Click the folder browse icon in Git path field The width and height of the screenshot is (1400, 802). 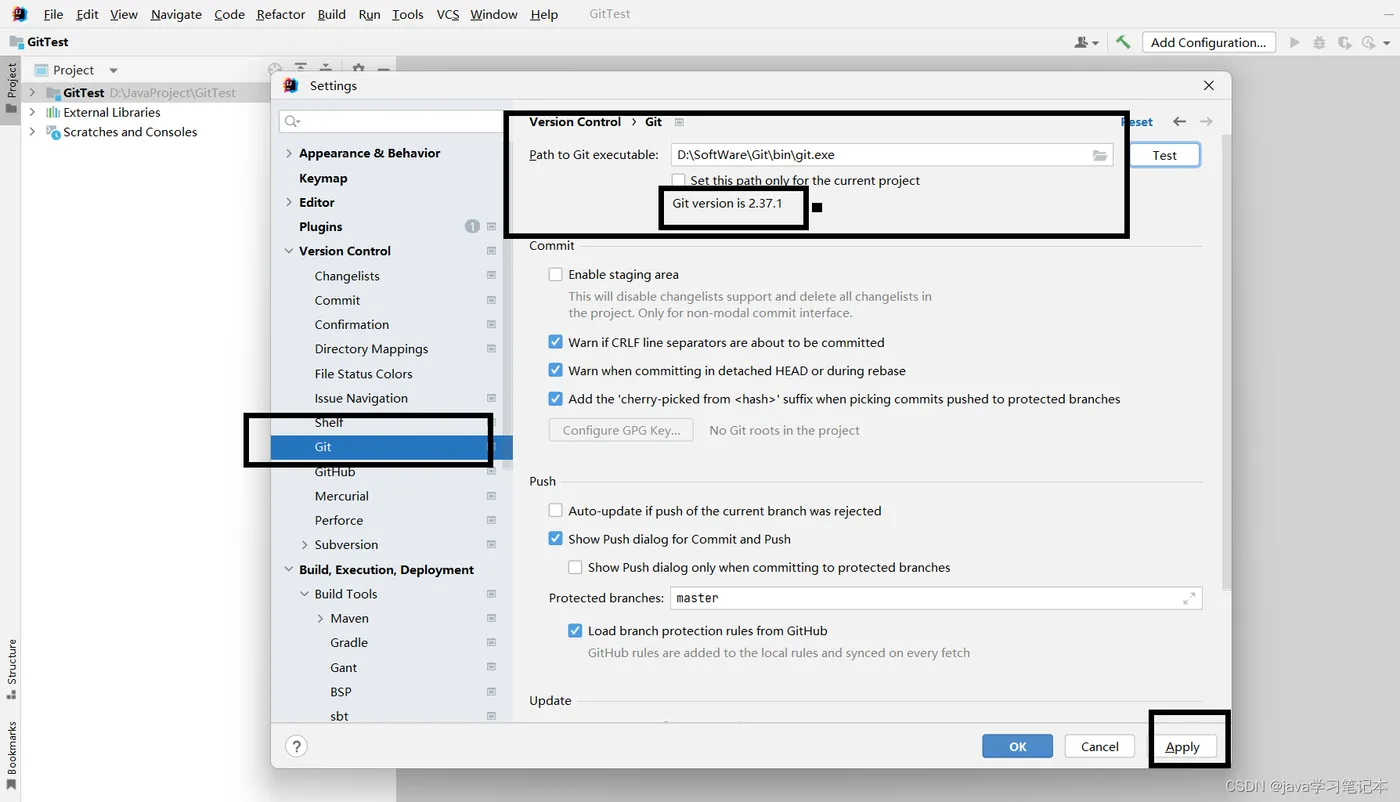pyautogui.click(x=1100, y=155)
